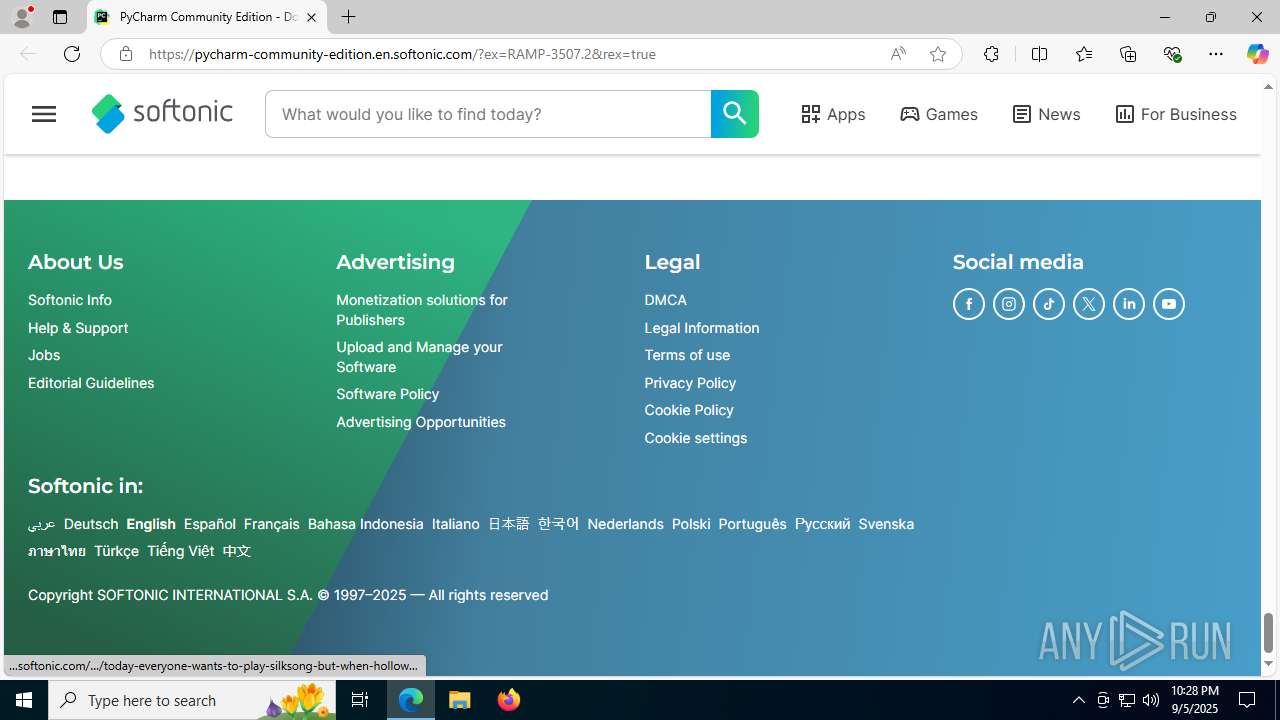Open the Privacy Policy link
The width and height of the screenshot is (1280, 720).
point(690,383)
